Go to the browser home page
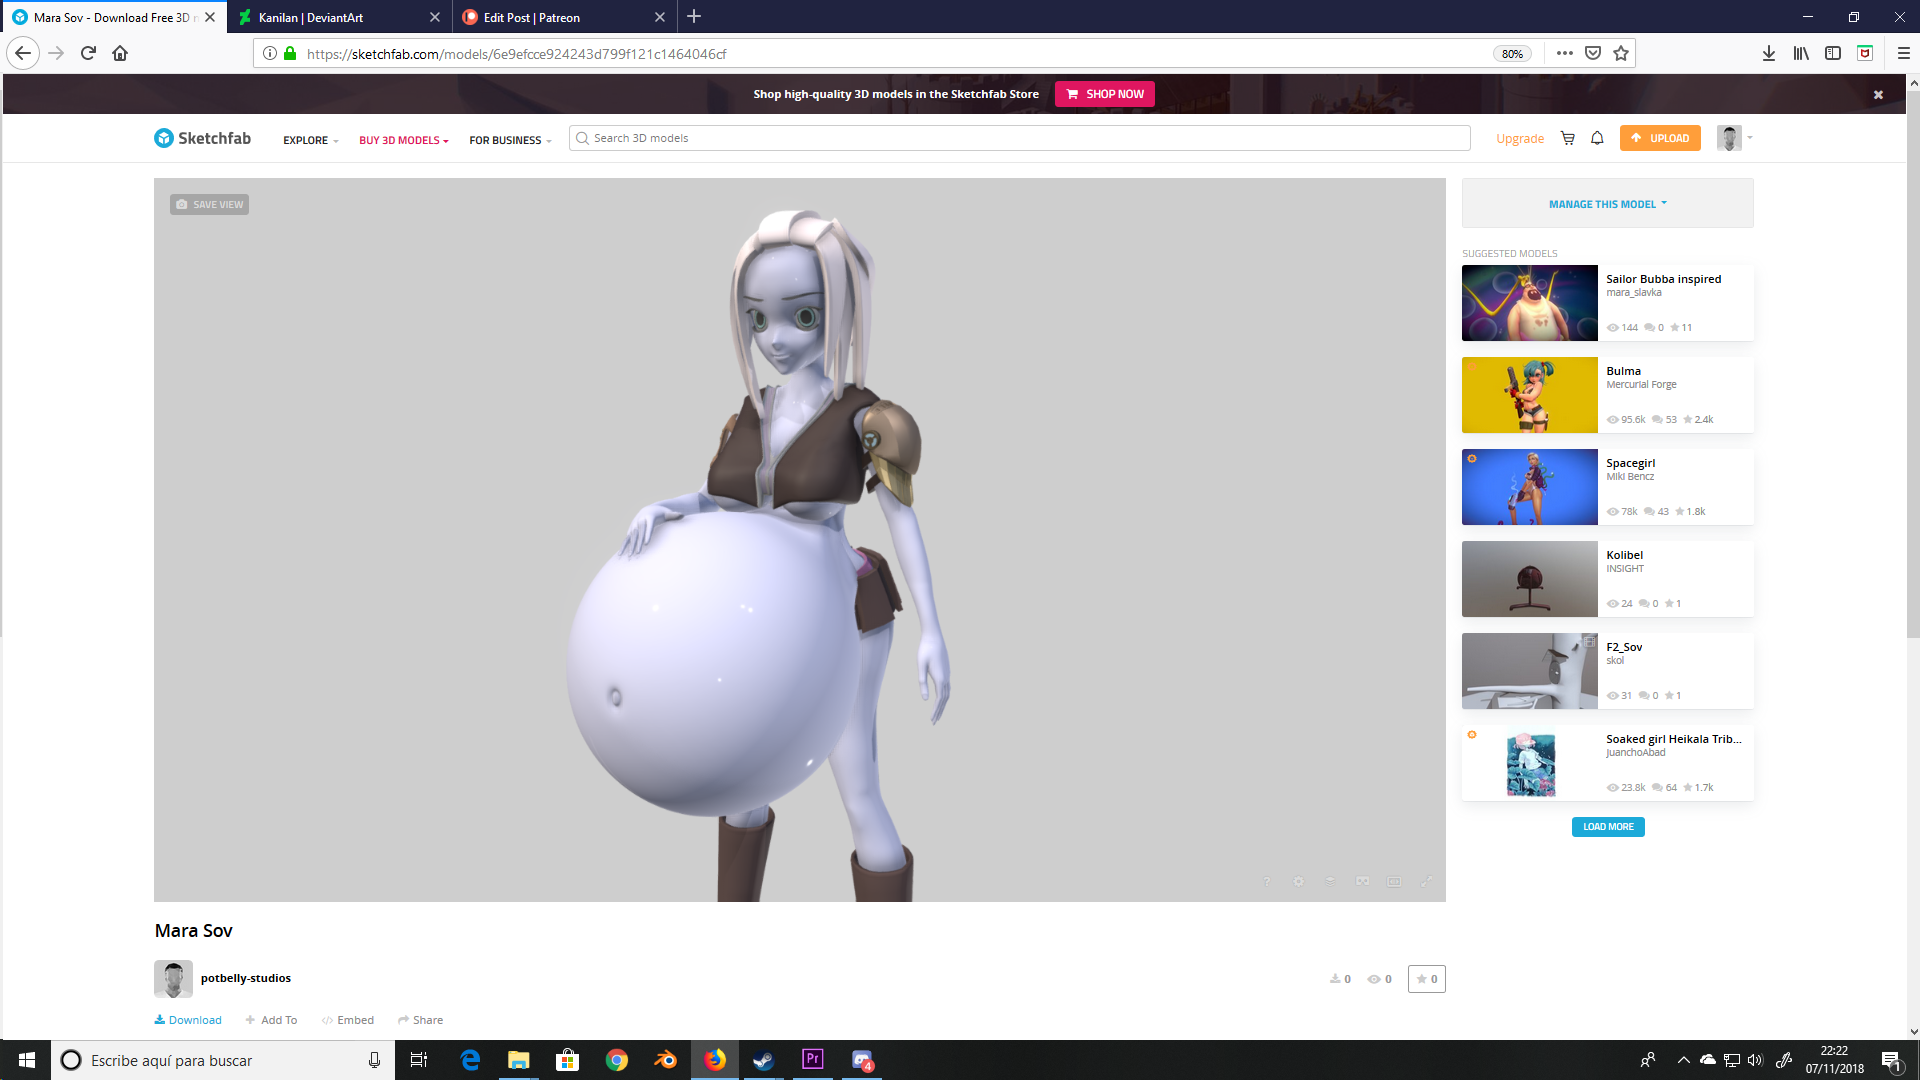 coord(120,53)
